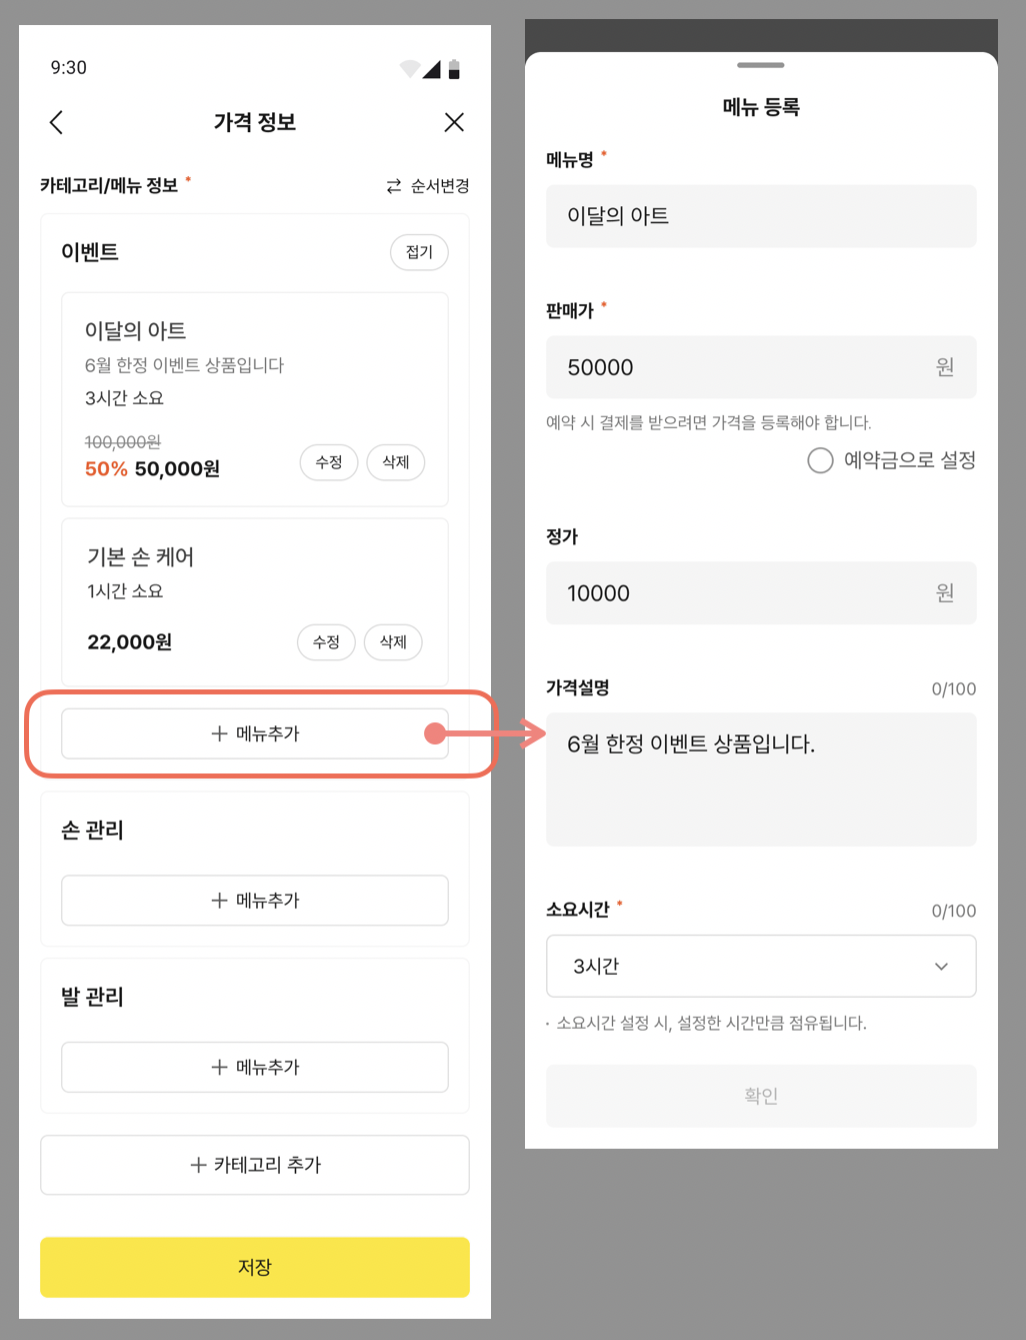Edit the 이달의 아트 menu item
Viewport: 1026px width, 1340px height.
(x=329, y=462)
